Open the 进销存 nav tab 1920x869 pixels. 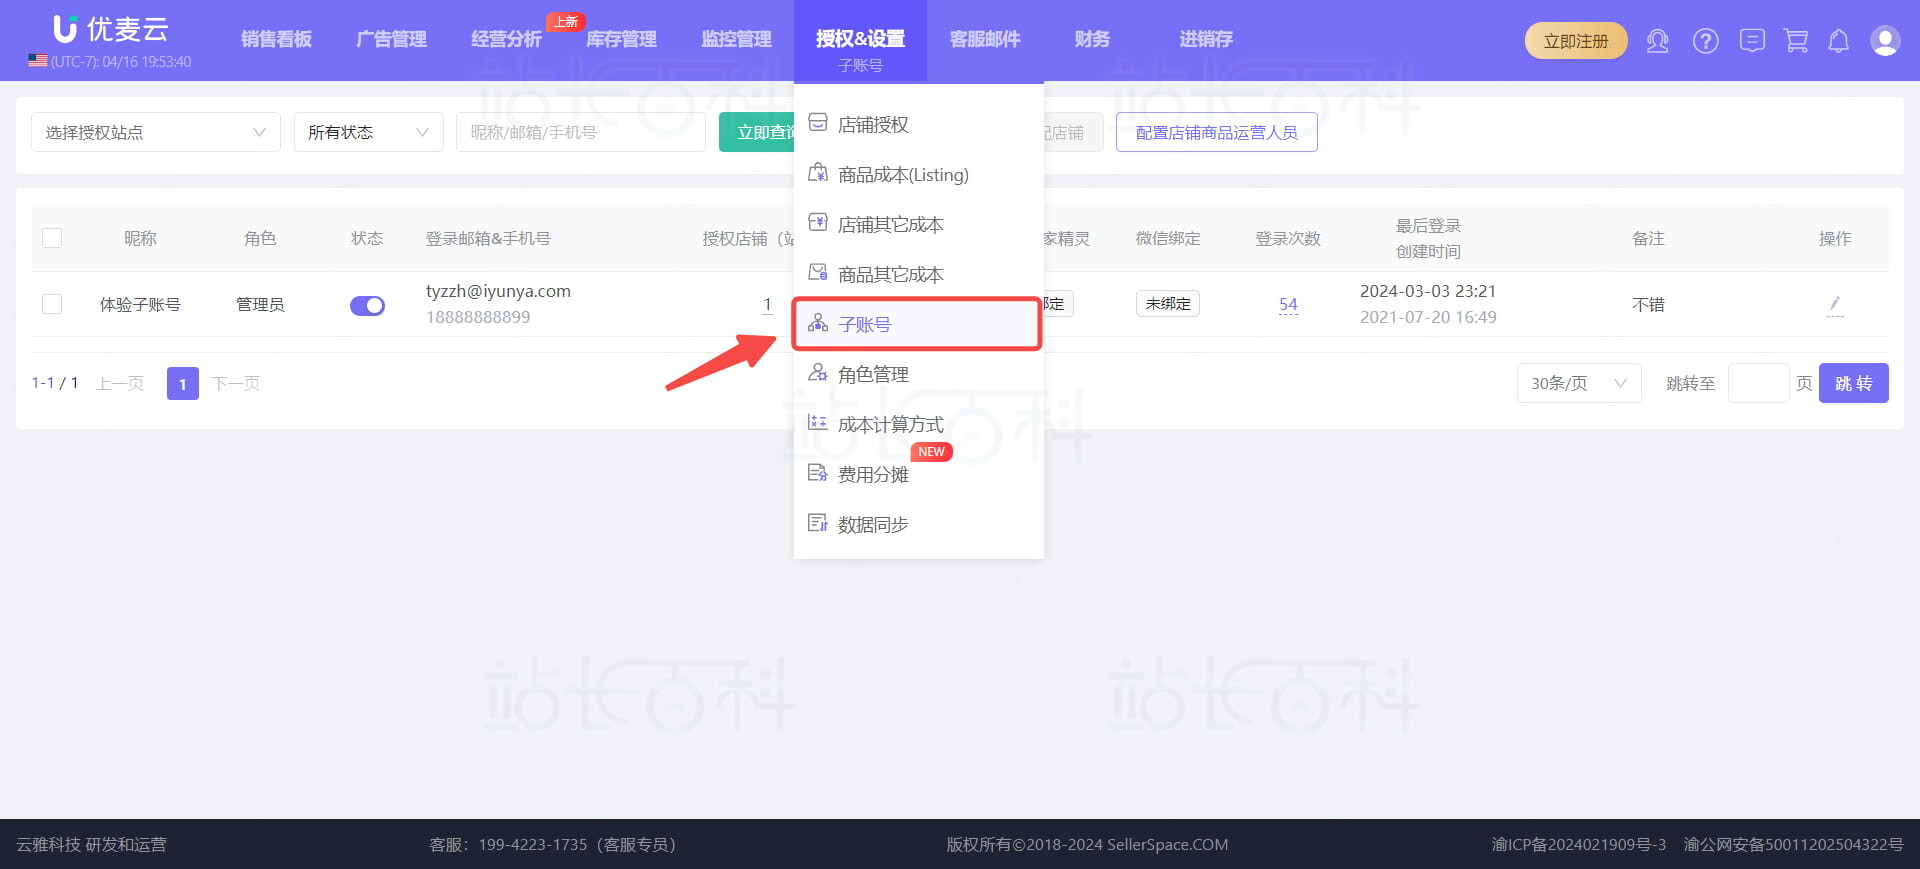click(x=1205, y=39)
